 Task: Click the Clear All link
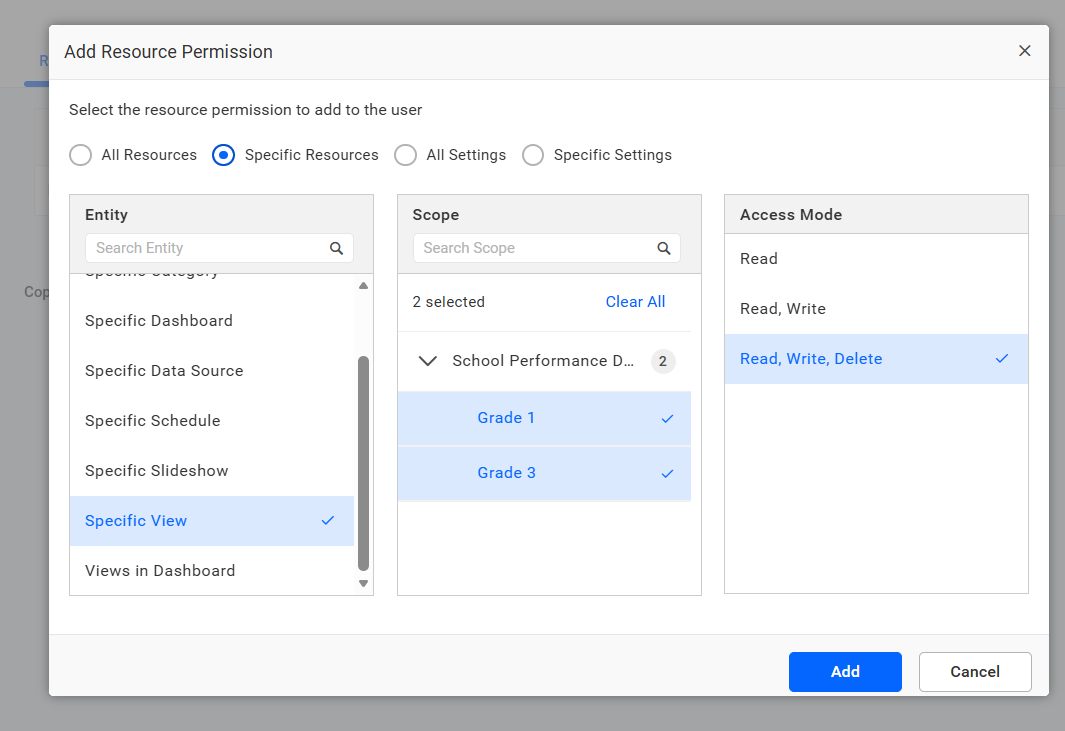click(635, 302)
